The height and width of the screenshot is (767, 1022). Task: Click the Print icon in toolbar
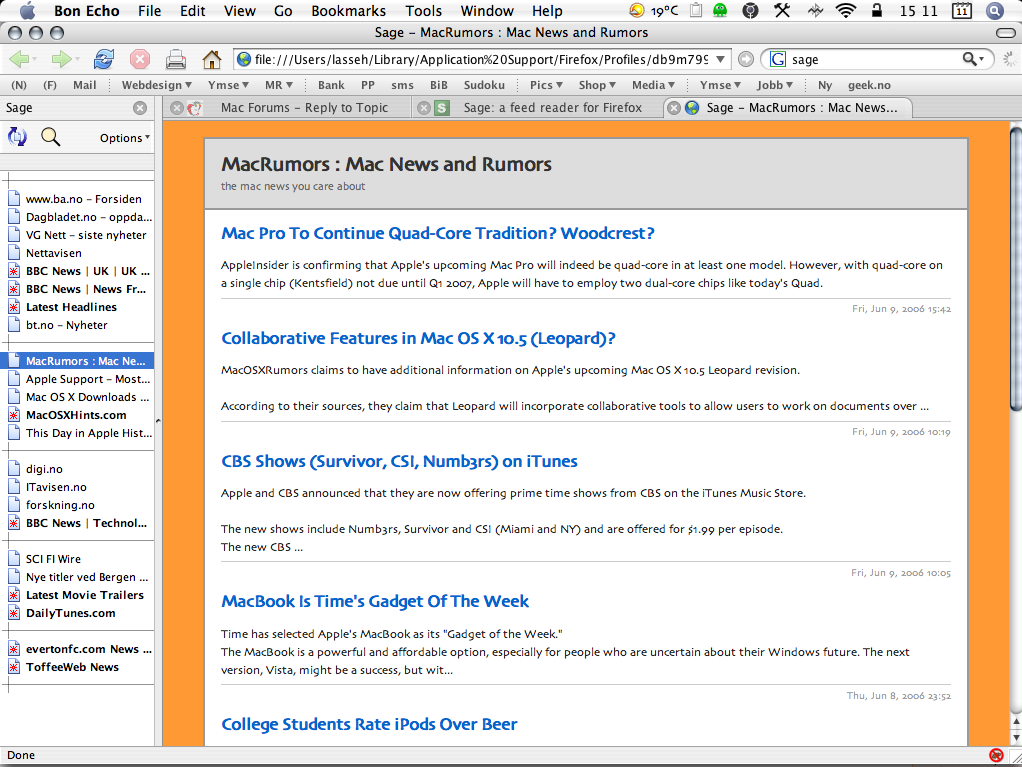click(x=175, y=59)
